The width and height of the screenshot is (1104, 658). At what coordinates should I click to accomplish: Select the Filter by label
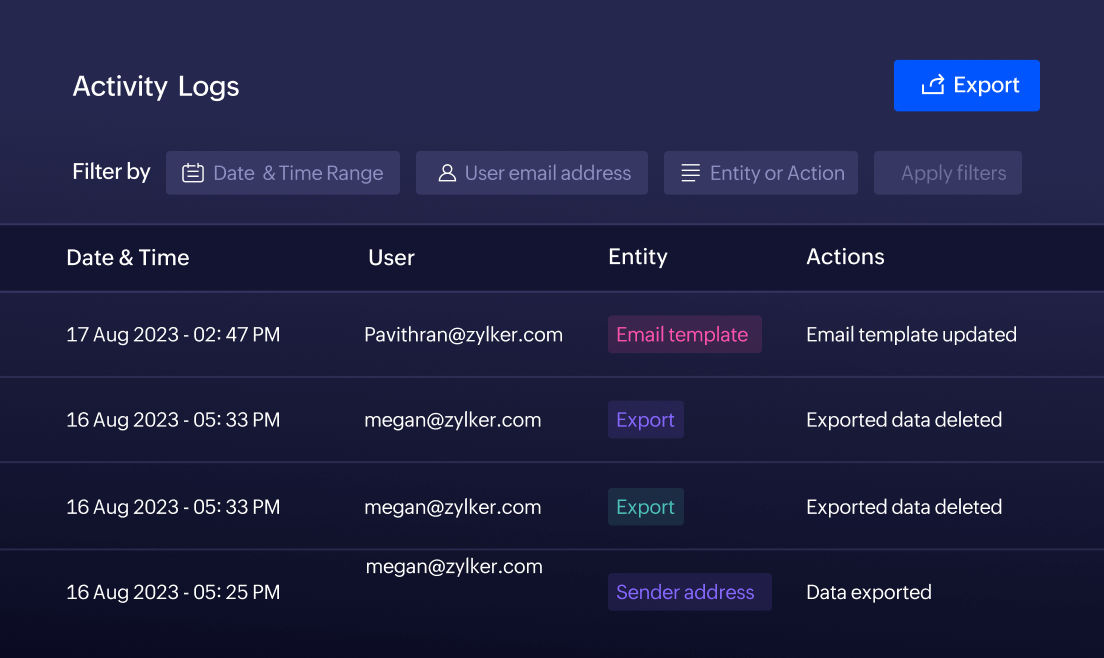tap(111, 171)
